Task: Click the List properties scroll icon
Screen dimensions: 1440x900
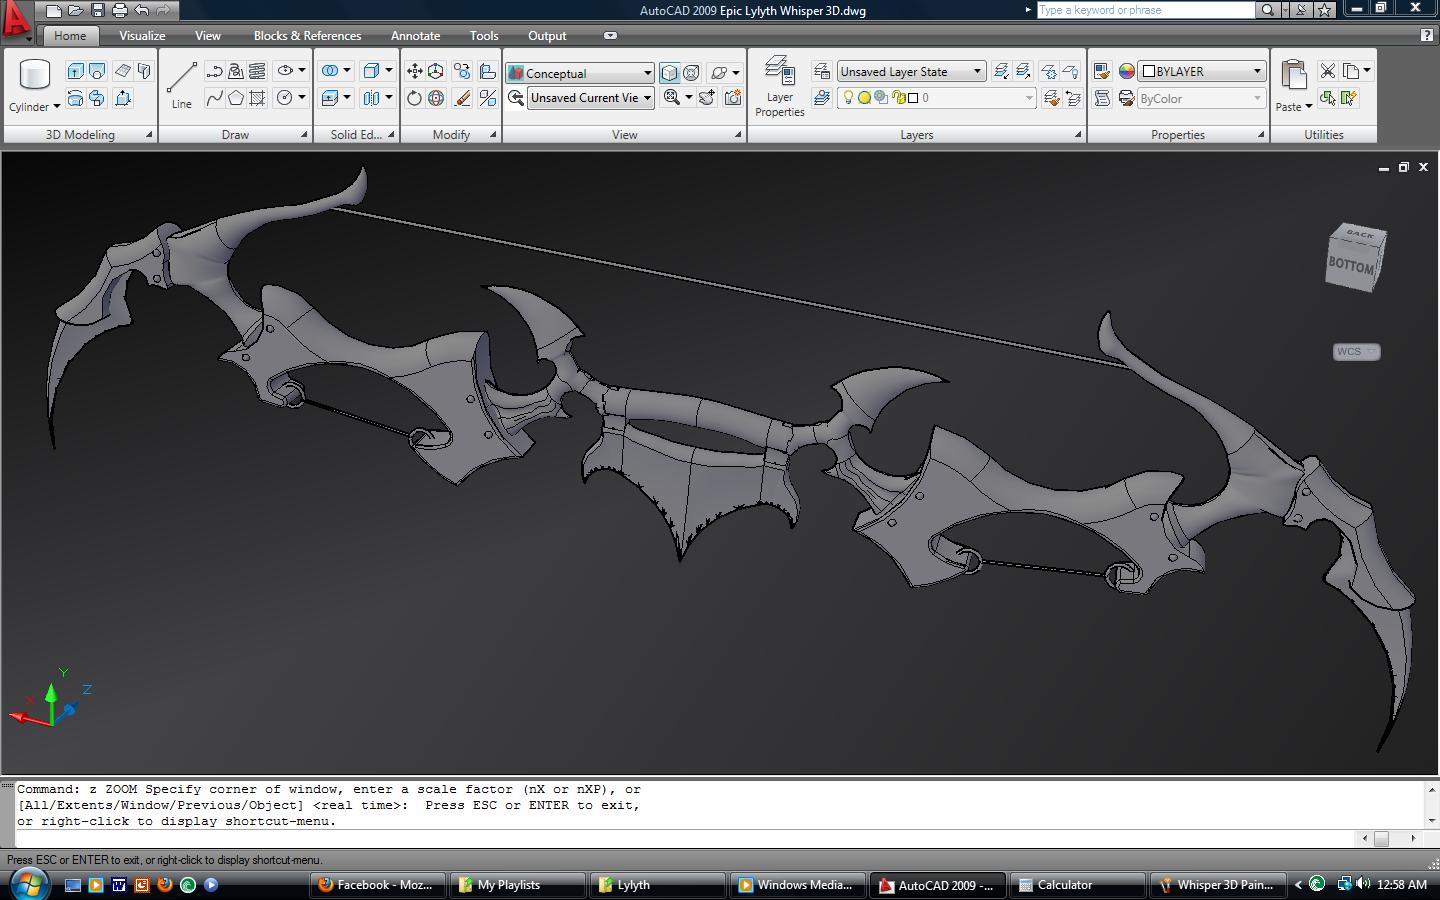Action: point(1102,98)
